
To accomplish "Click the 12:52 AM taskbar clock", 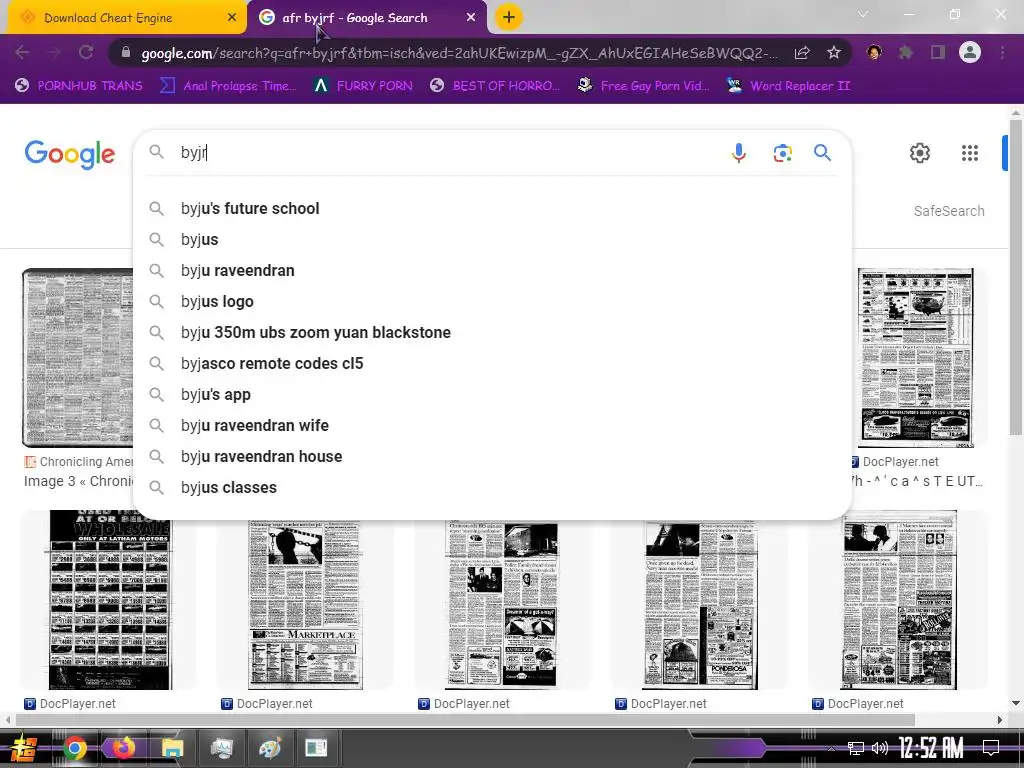I will click(x=931, y=748).
